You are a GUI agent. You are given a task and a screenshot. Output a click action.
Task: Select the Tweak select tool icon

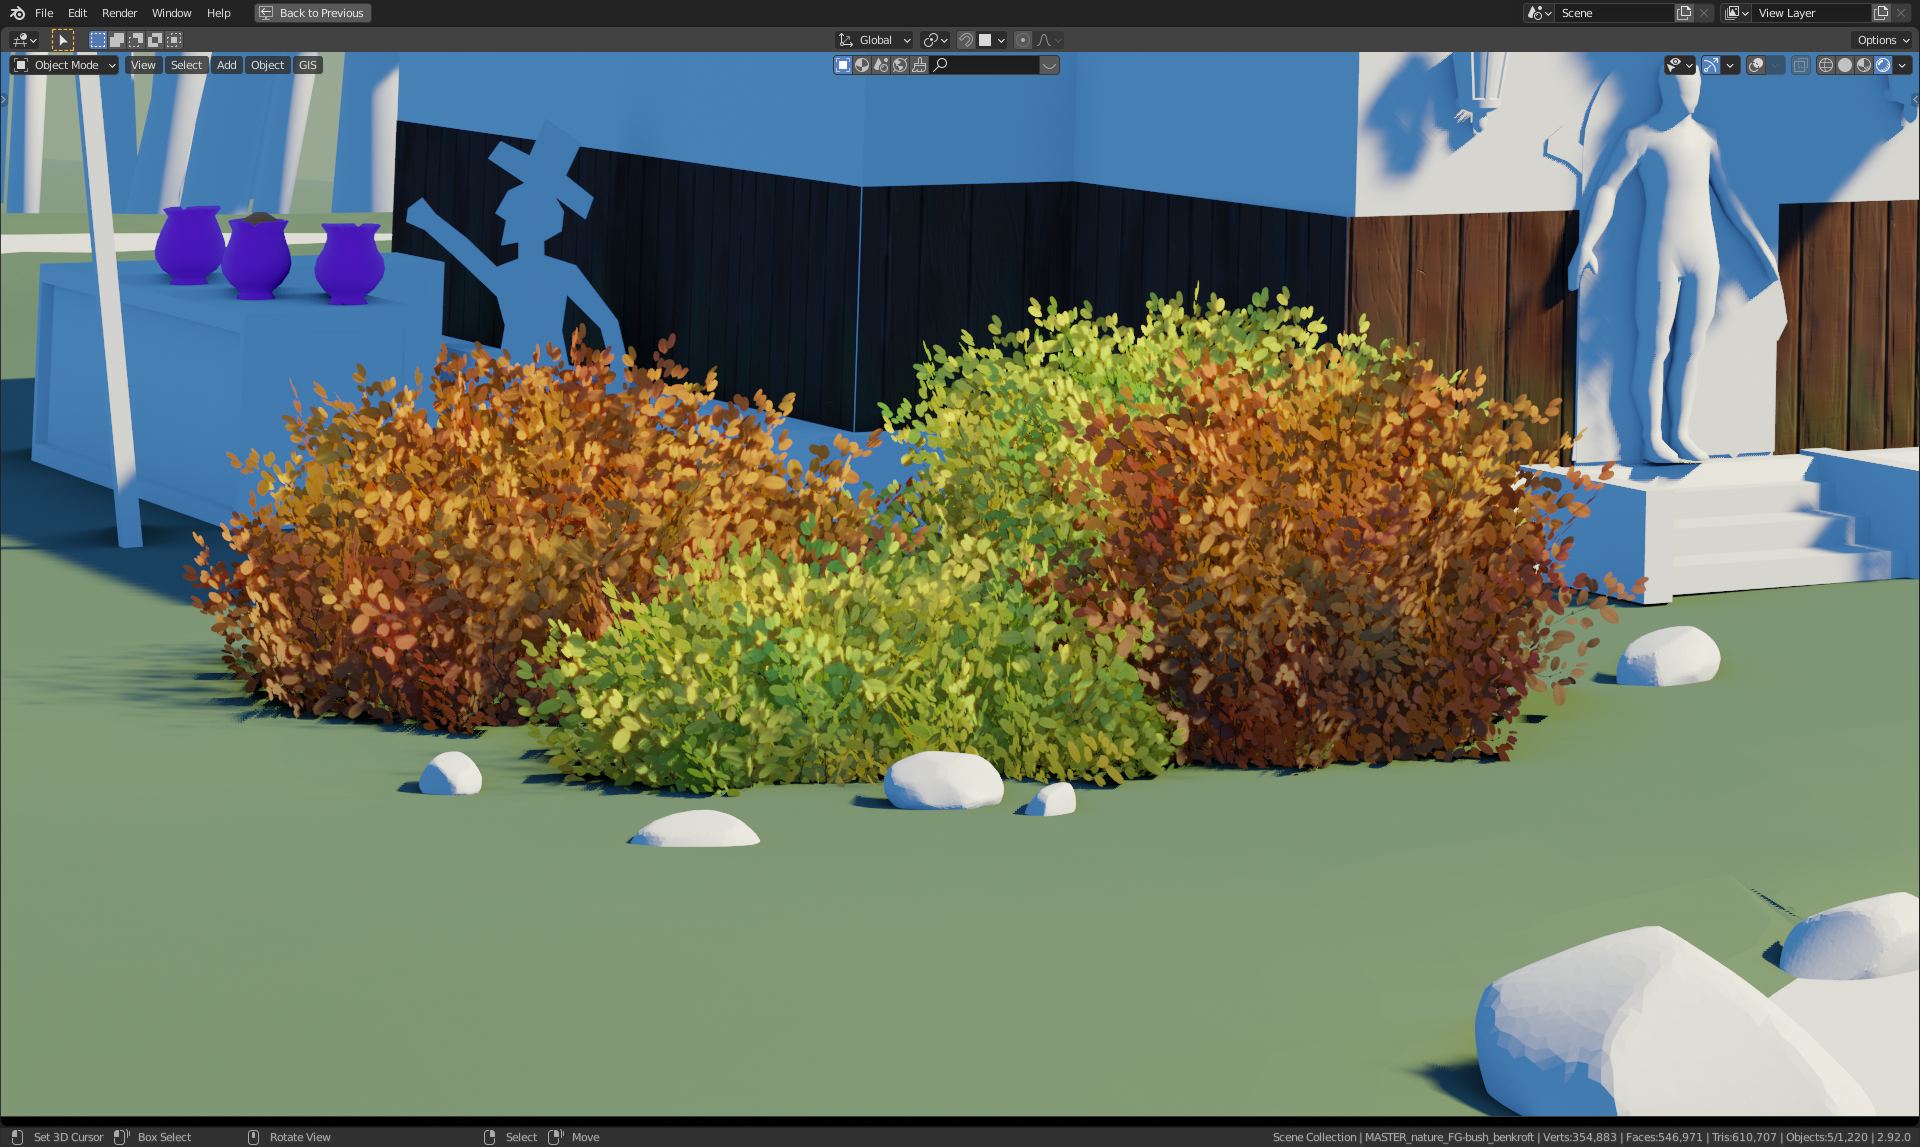point(62,40)
